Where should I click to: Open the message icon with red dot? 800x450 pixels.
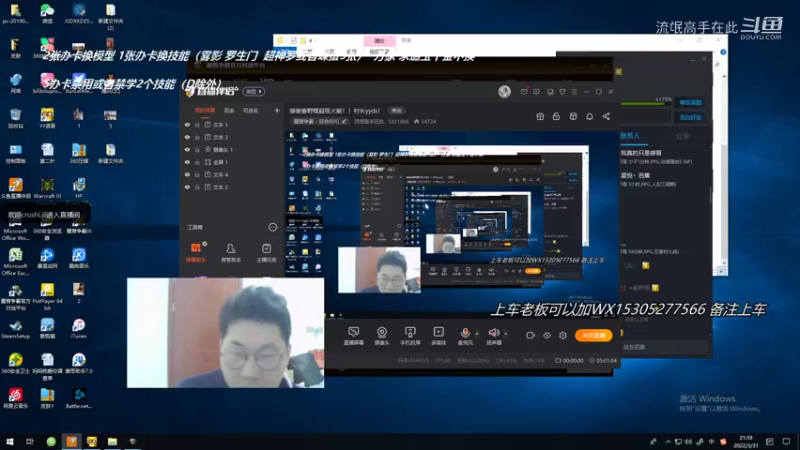point(524,91)
